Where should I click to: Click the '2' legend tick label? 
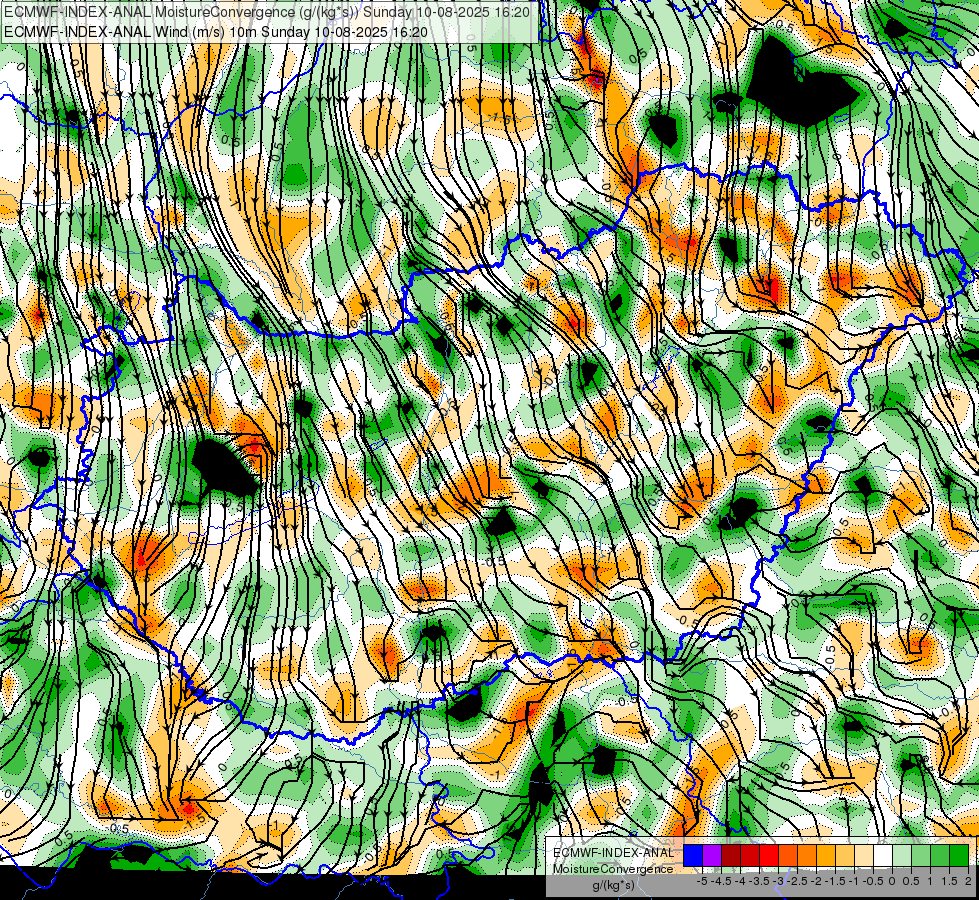[968, 881]
